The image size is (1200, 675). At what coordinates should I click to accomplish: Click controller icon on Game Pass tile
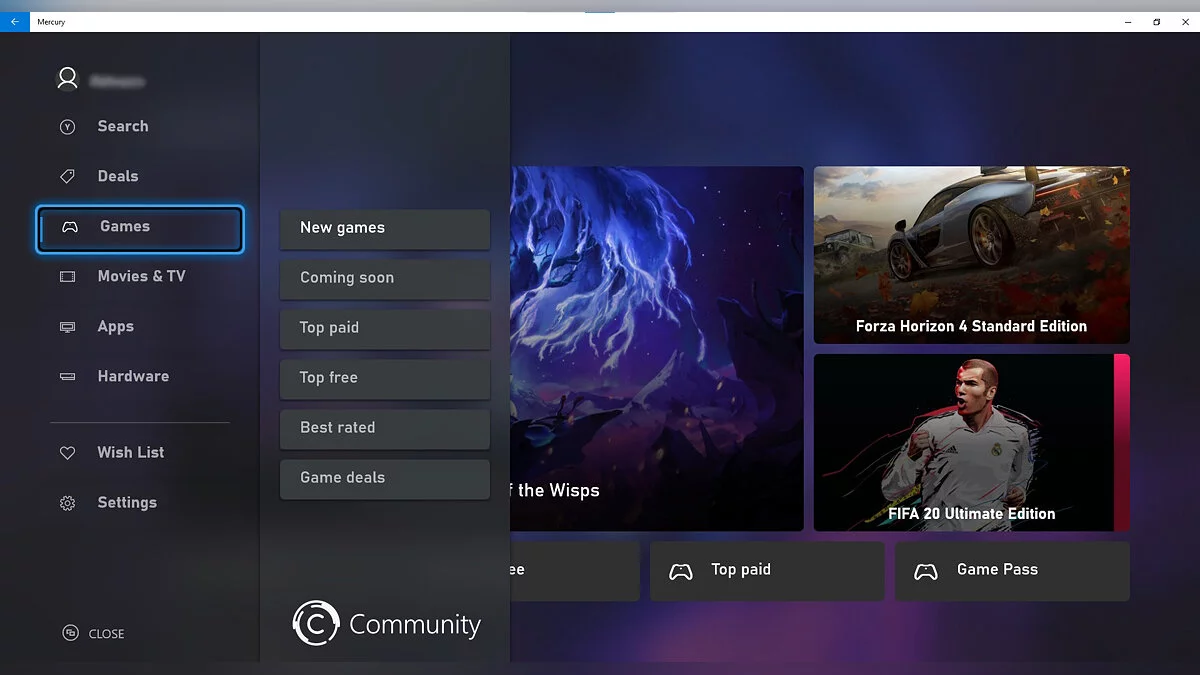926,571
